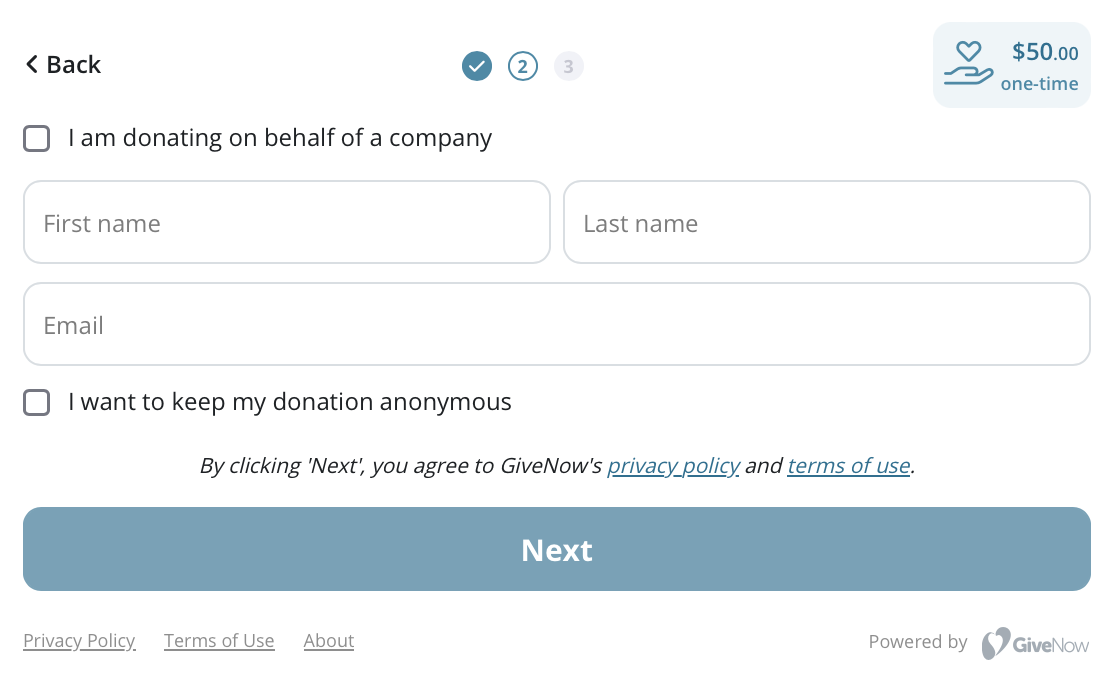Enable 'I want to keep my donation anonymous'

click(x=36, y=402)
